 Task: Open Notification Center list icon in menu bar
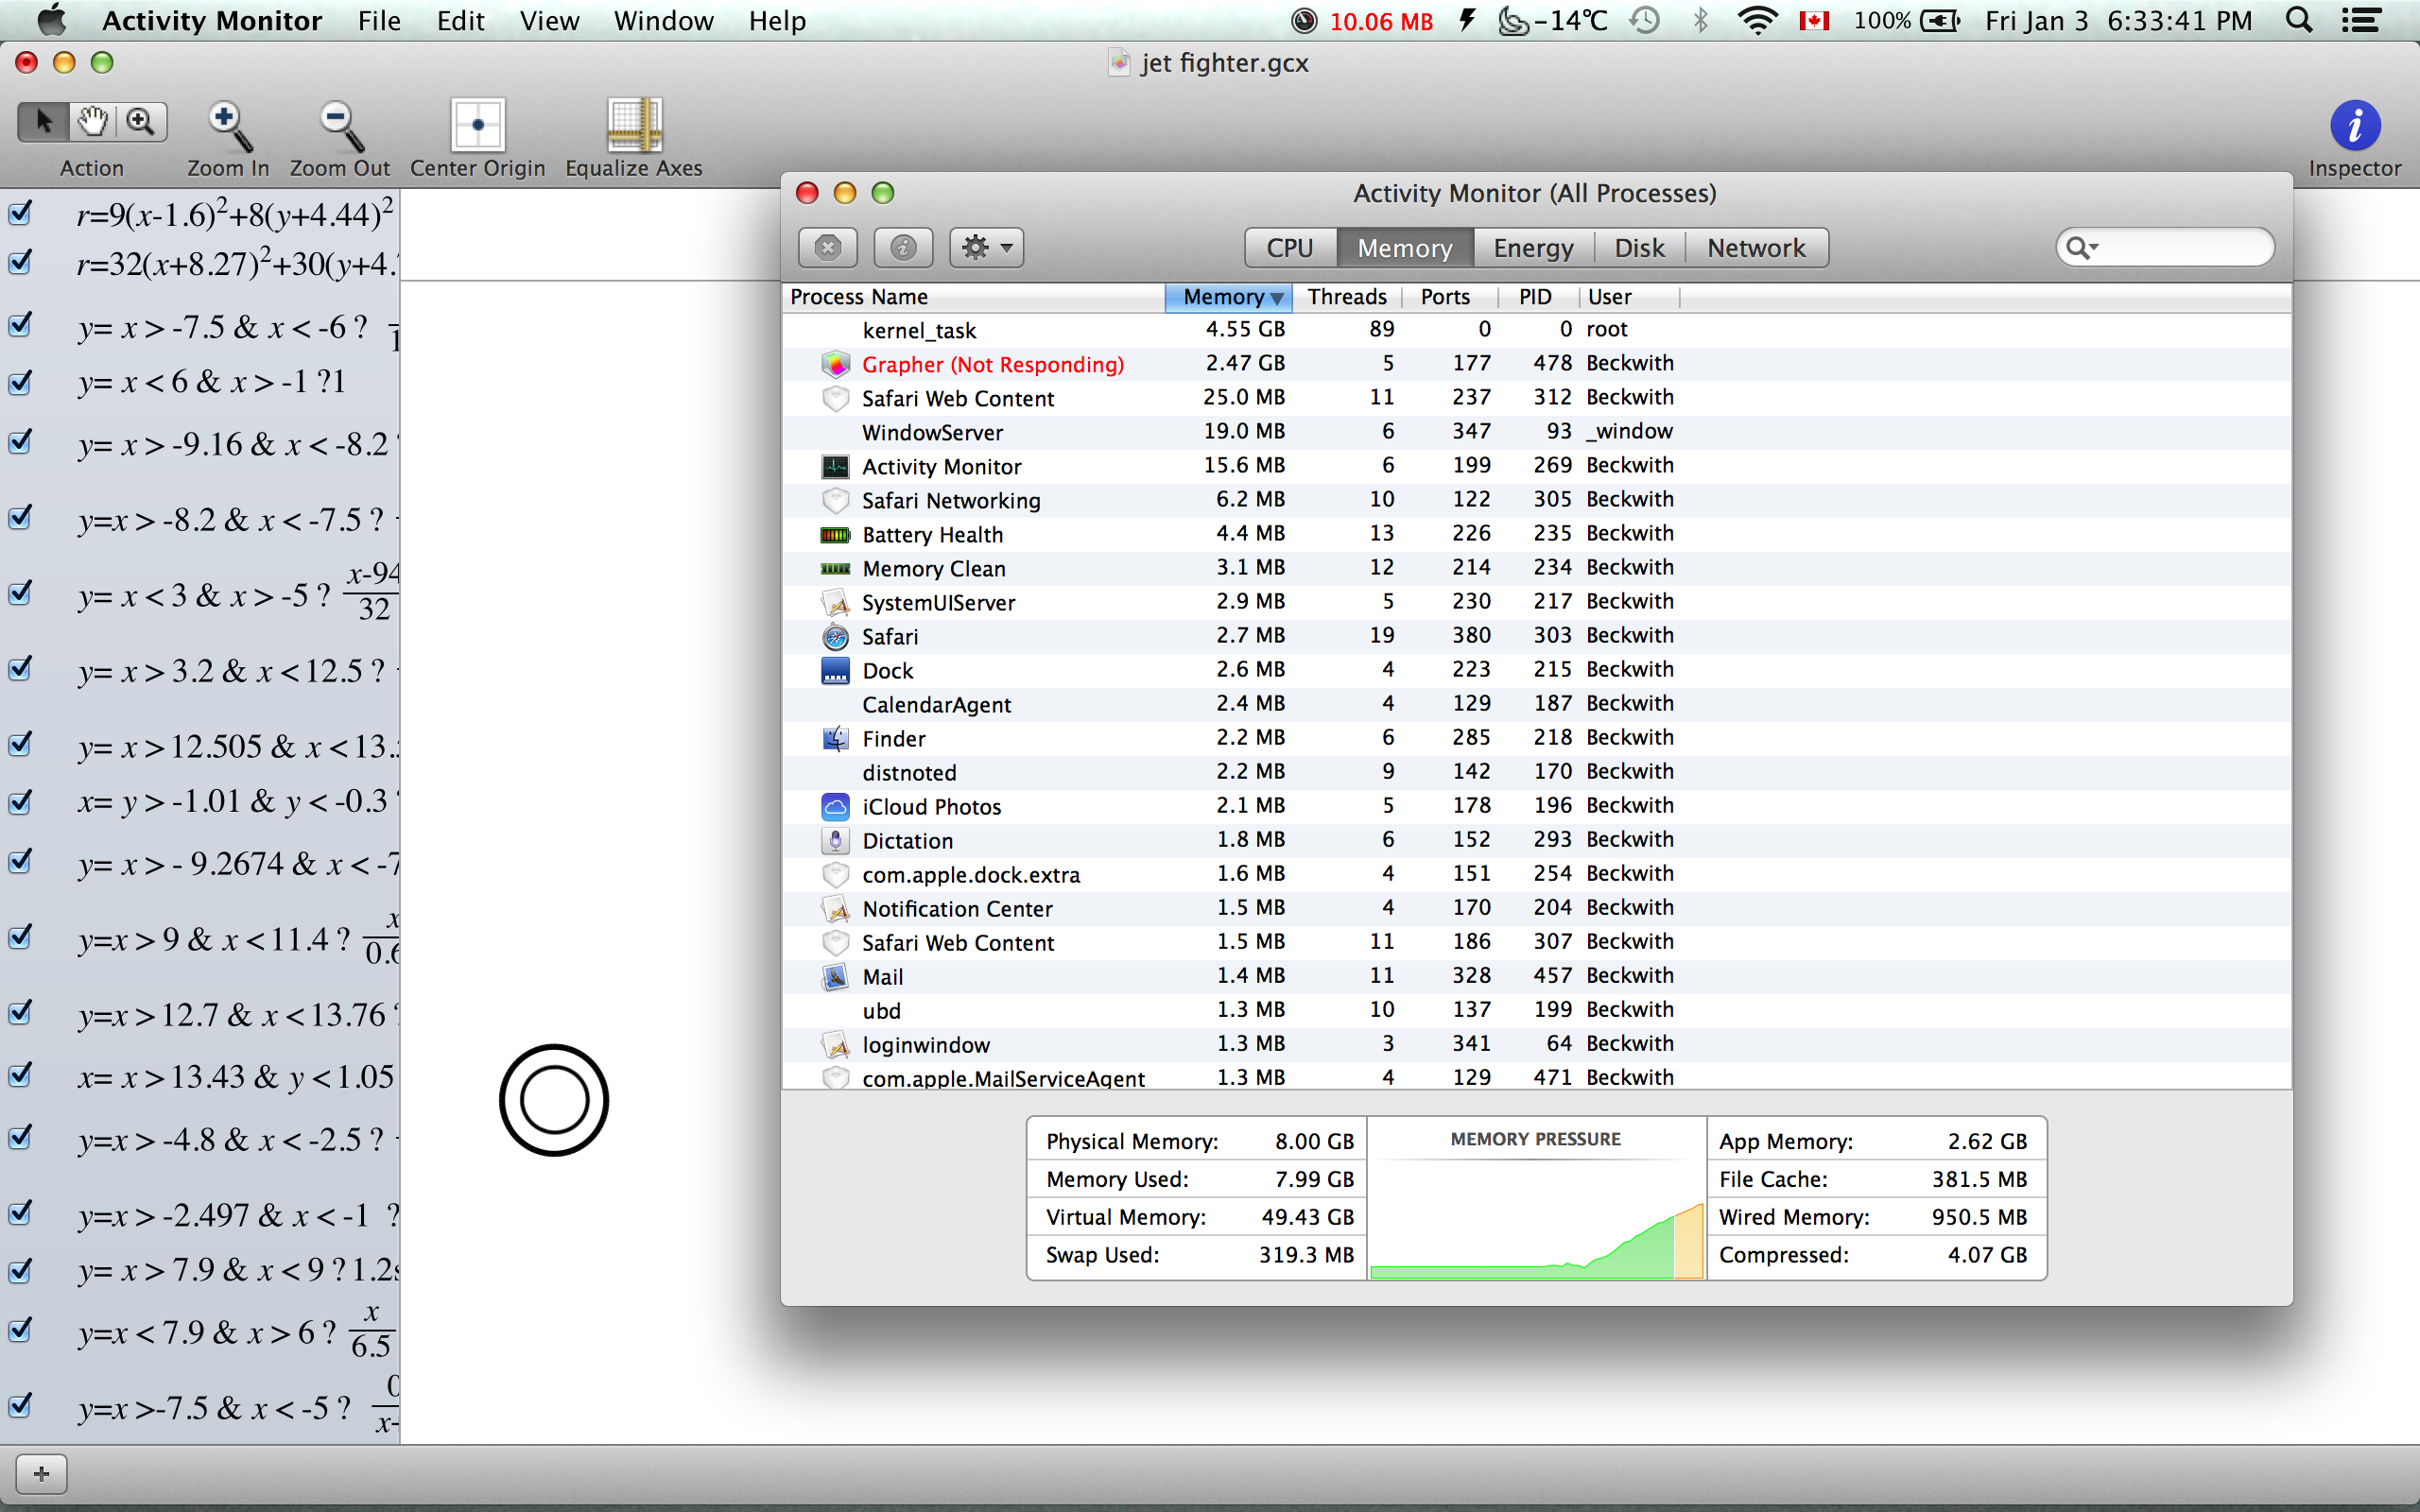[x=2361, y=21]
